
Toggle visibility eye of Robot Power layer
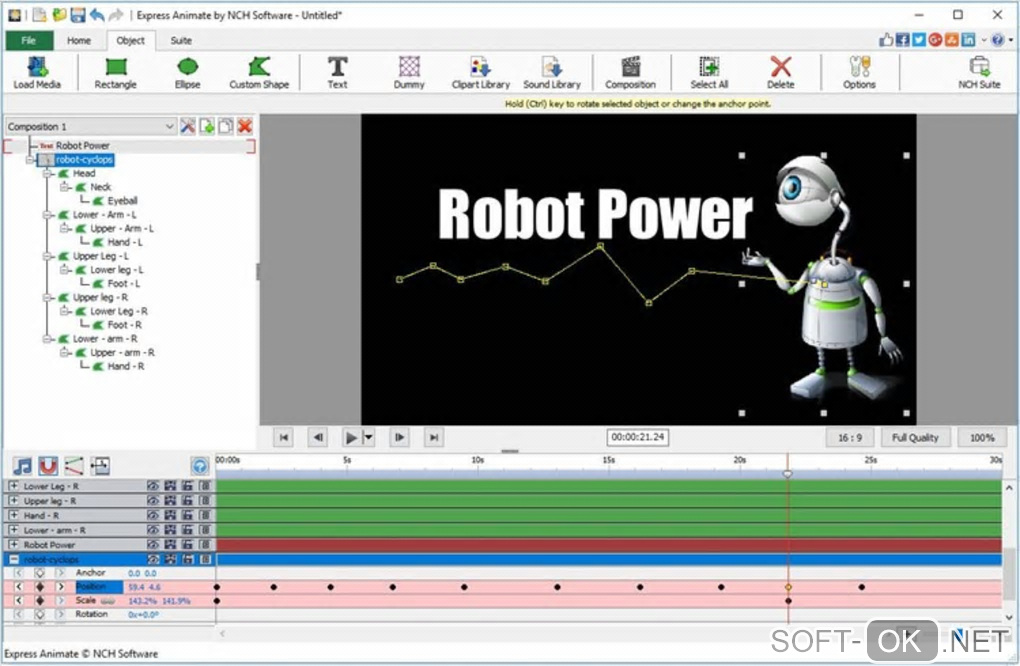click(152, 544)
